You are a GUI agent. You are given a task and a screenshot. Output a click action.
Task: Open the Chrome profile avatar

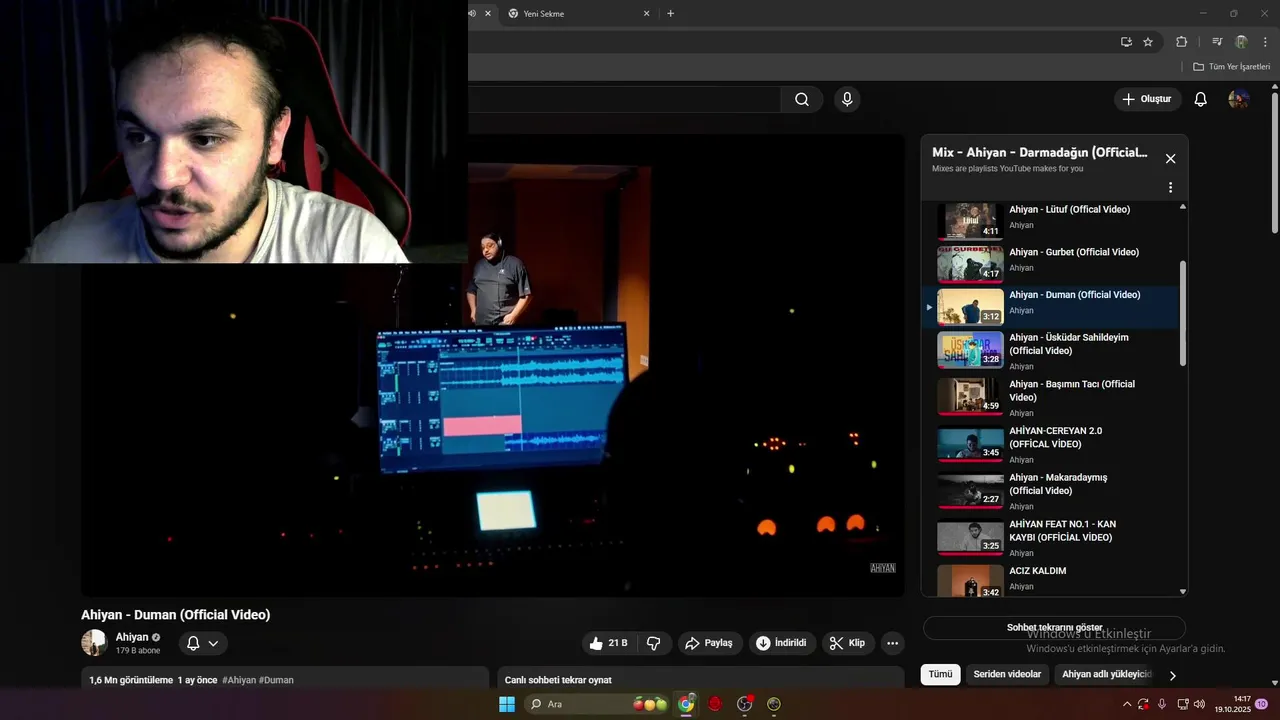click(x=1241, y=42)
